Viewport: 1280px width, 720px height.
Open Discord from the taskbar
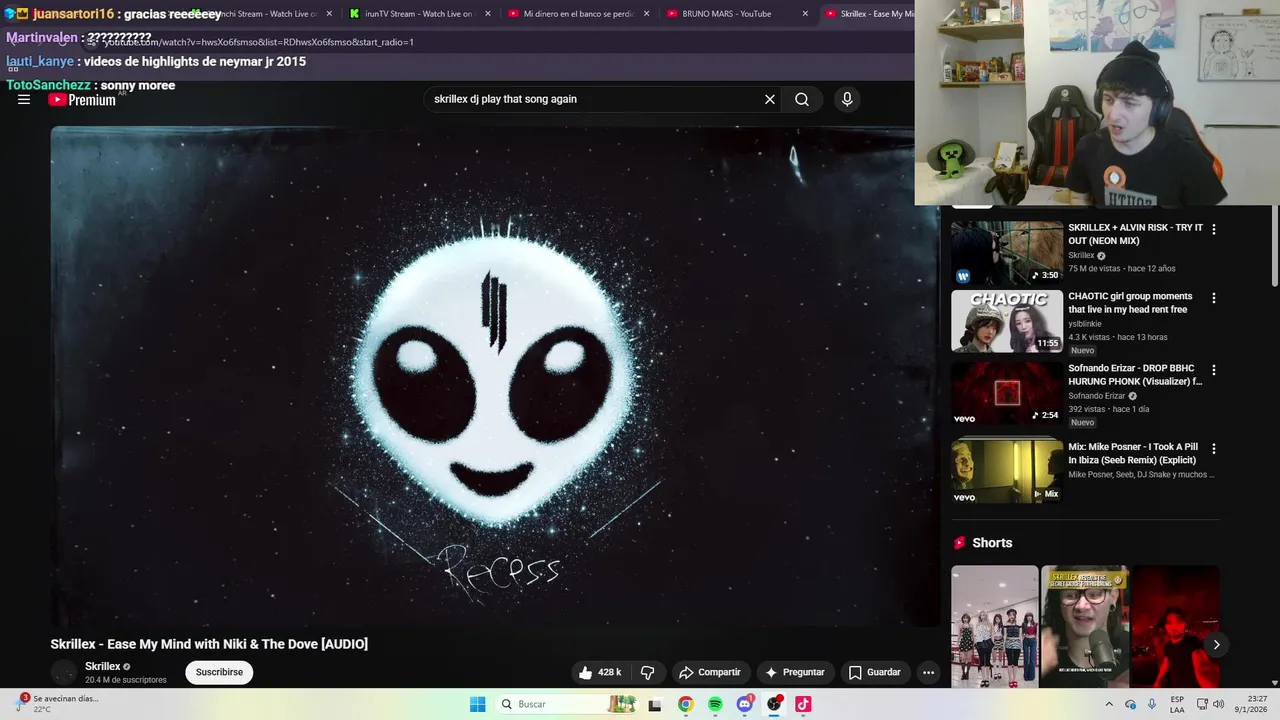tap(744, 704)
